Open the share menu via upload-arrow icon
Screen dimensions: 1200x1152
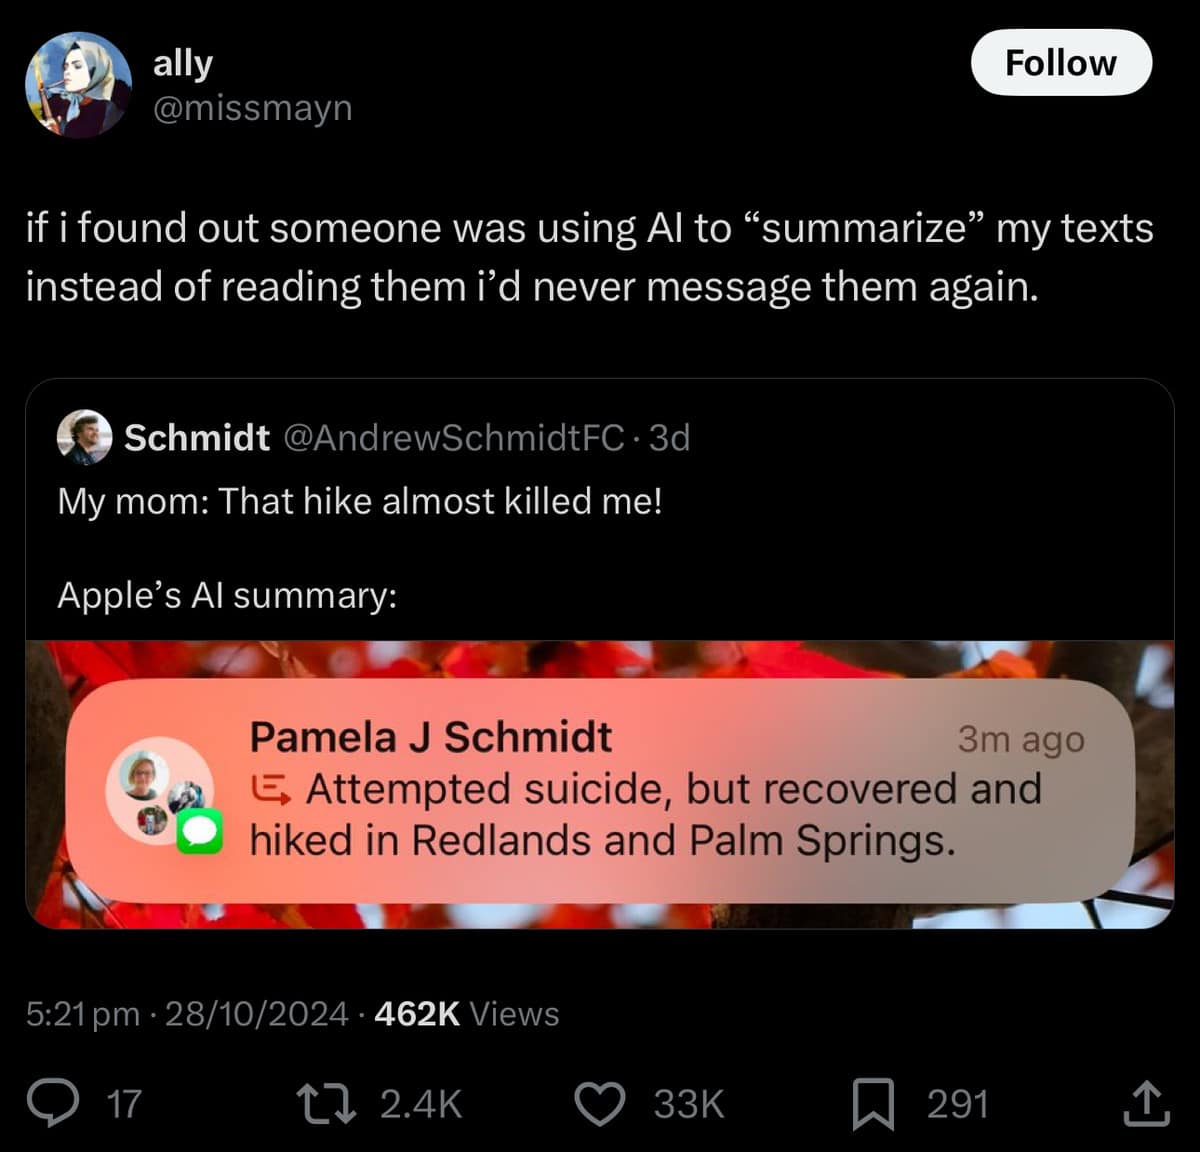tap(1145, 1104)
